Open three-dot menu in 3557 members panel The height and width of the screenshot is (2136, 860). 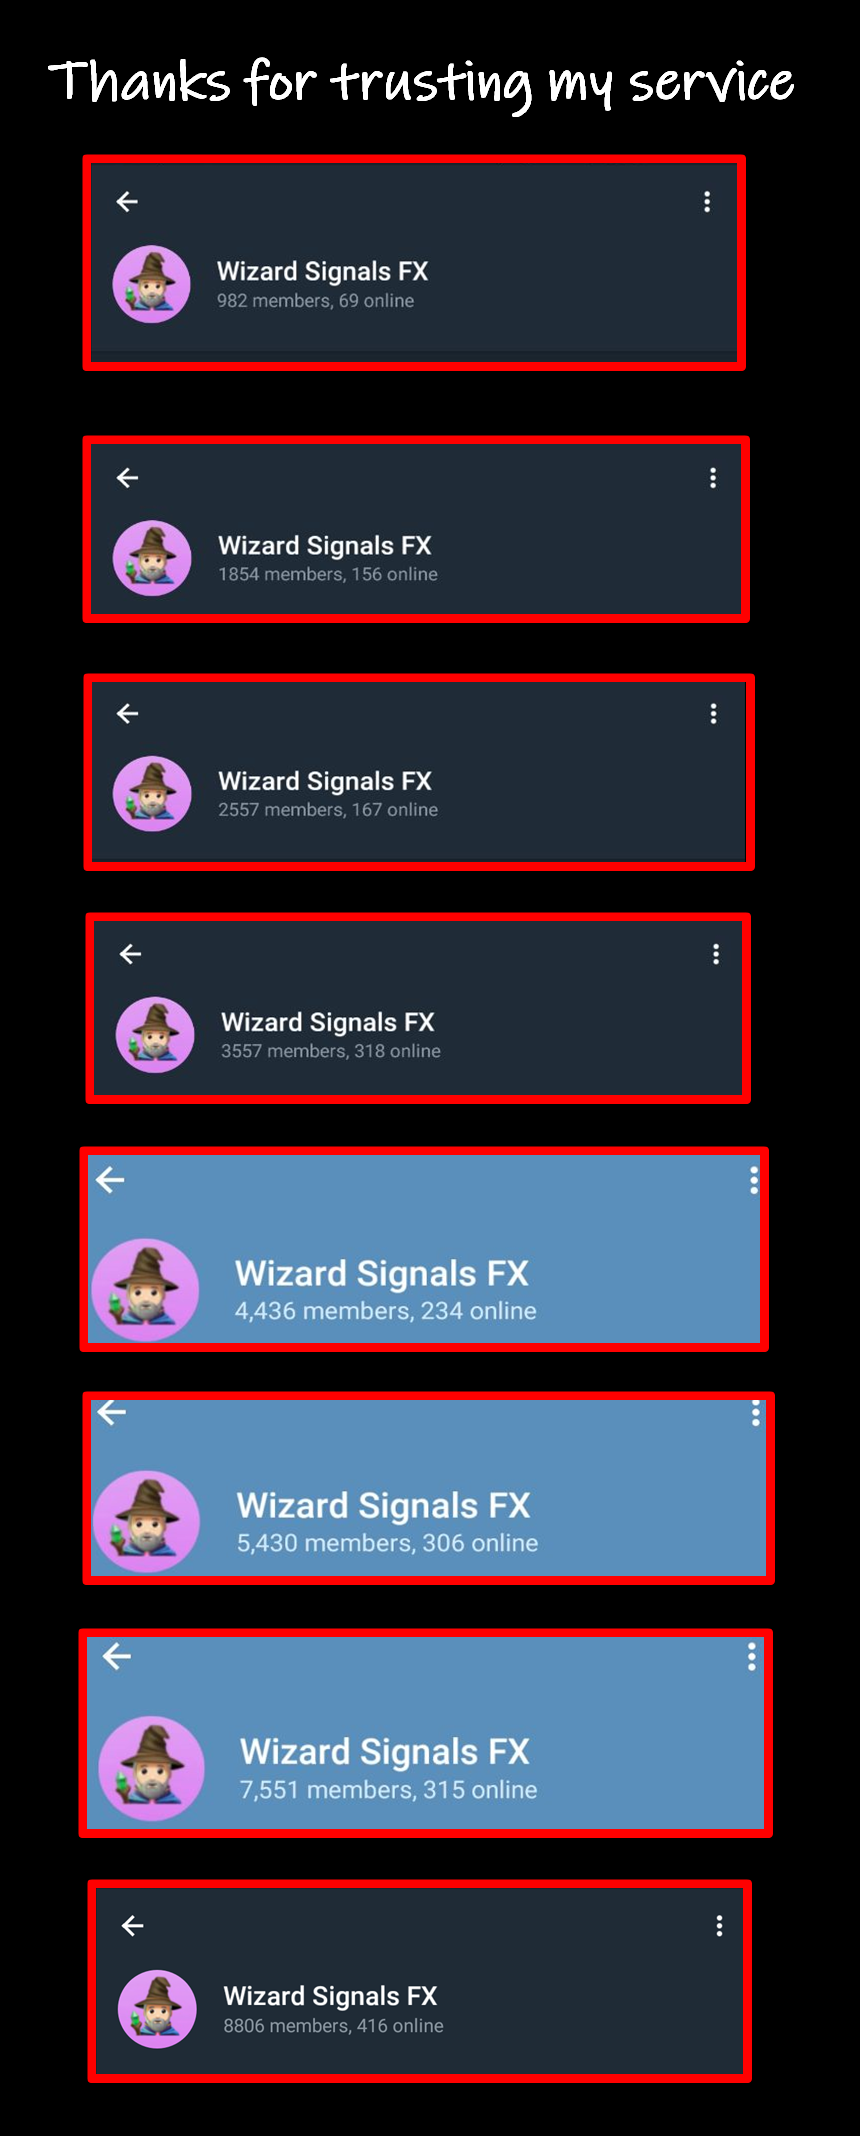(x=716, y=954)
